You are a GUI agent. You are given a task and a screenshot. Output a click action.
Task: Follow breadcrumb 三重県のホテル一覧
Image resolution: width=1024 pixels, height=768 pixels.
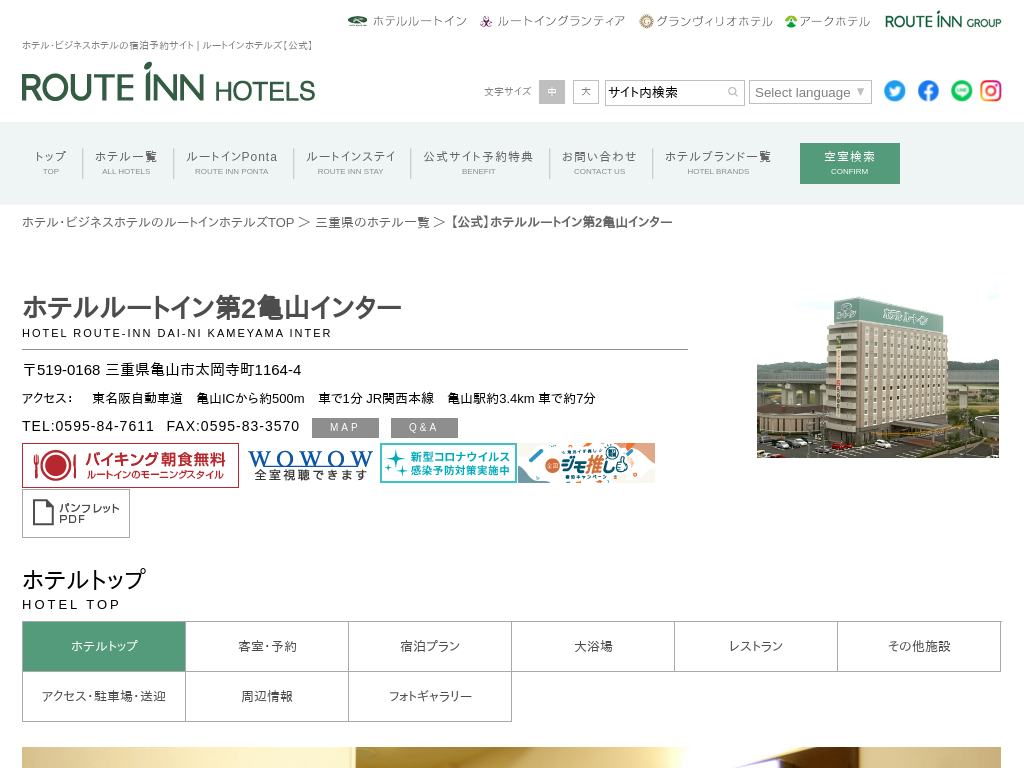click(x=372, y=222)
